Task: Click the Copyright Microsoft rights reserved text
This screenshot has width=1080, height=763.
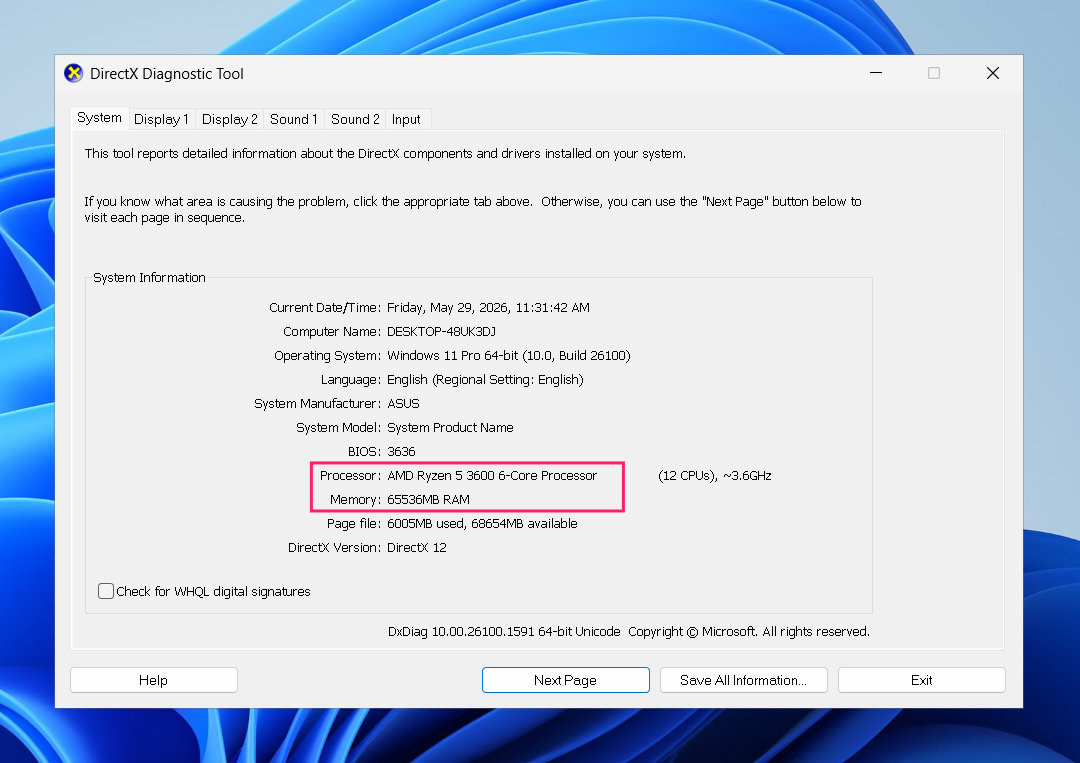Action: [x=749, y=631]
